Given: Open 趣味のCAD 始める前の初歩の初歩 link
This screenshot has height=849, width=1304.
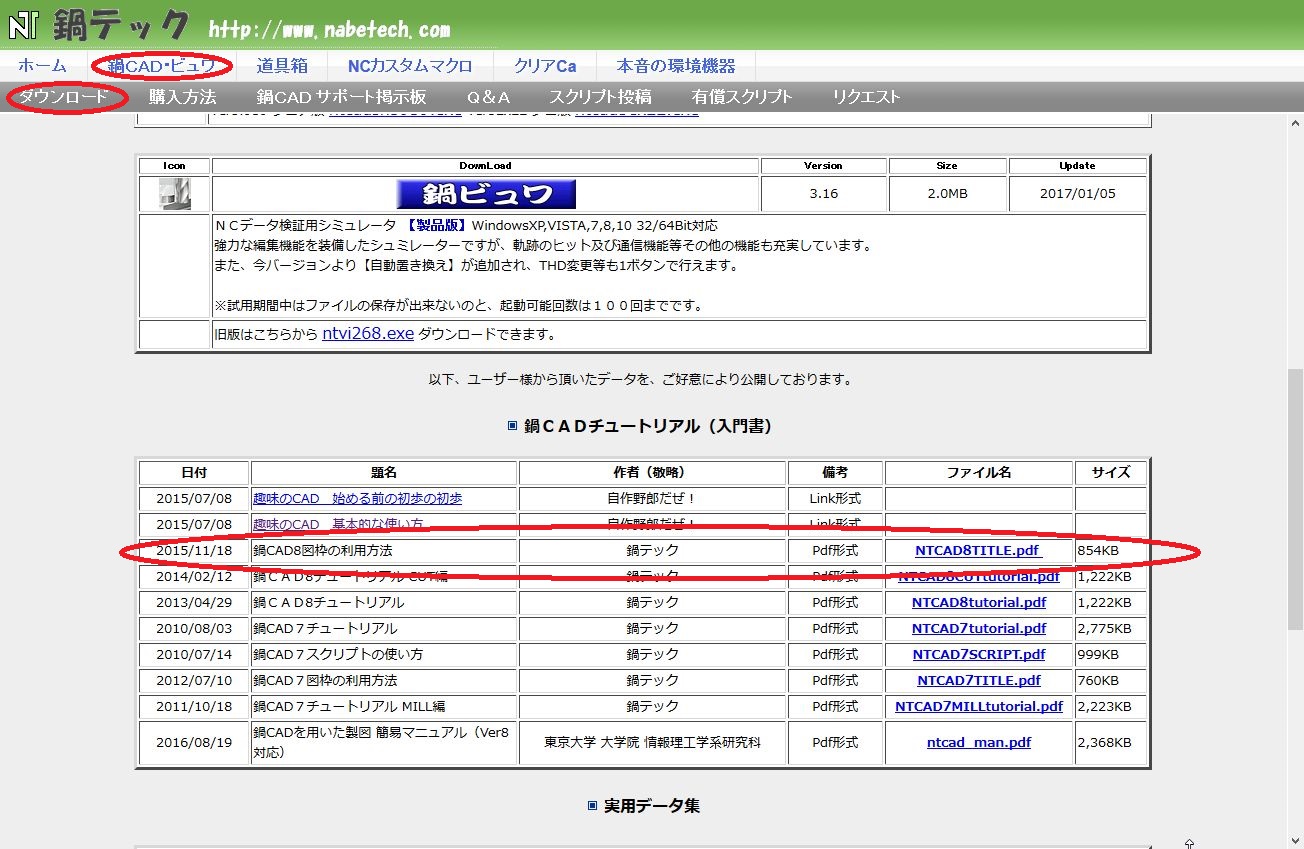Looking at the screenshot, I should click(x=357, y=498).
